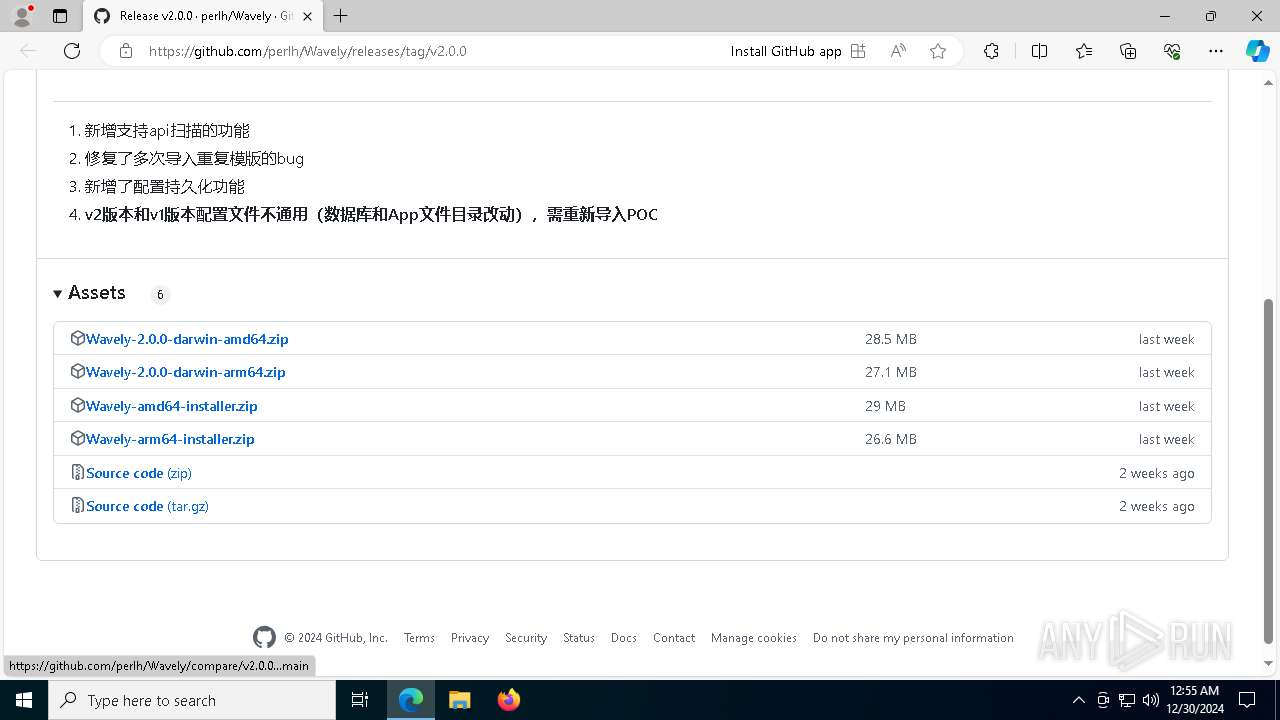The image size is (1280, 720).
Task: Click file icon beside Source code (tar.gz)
Action: pos(77,505)
